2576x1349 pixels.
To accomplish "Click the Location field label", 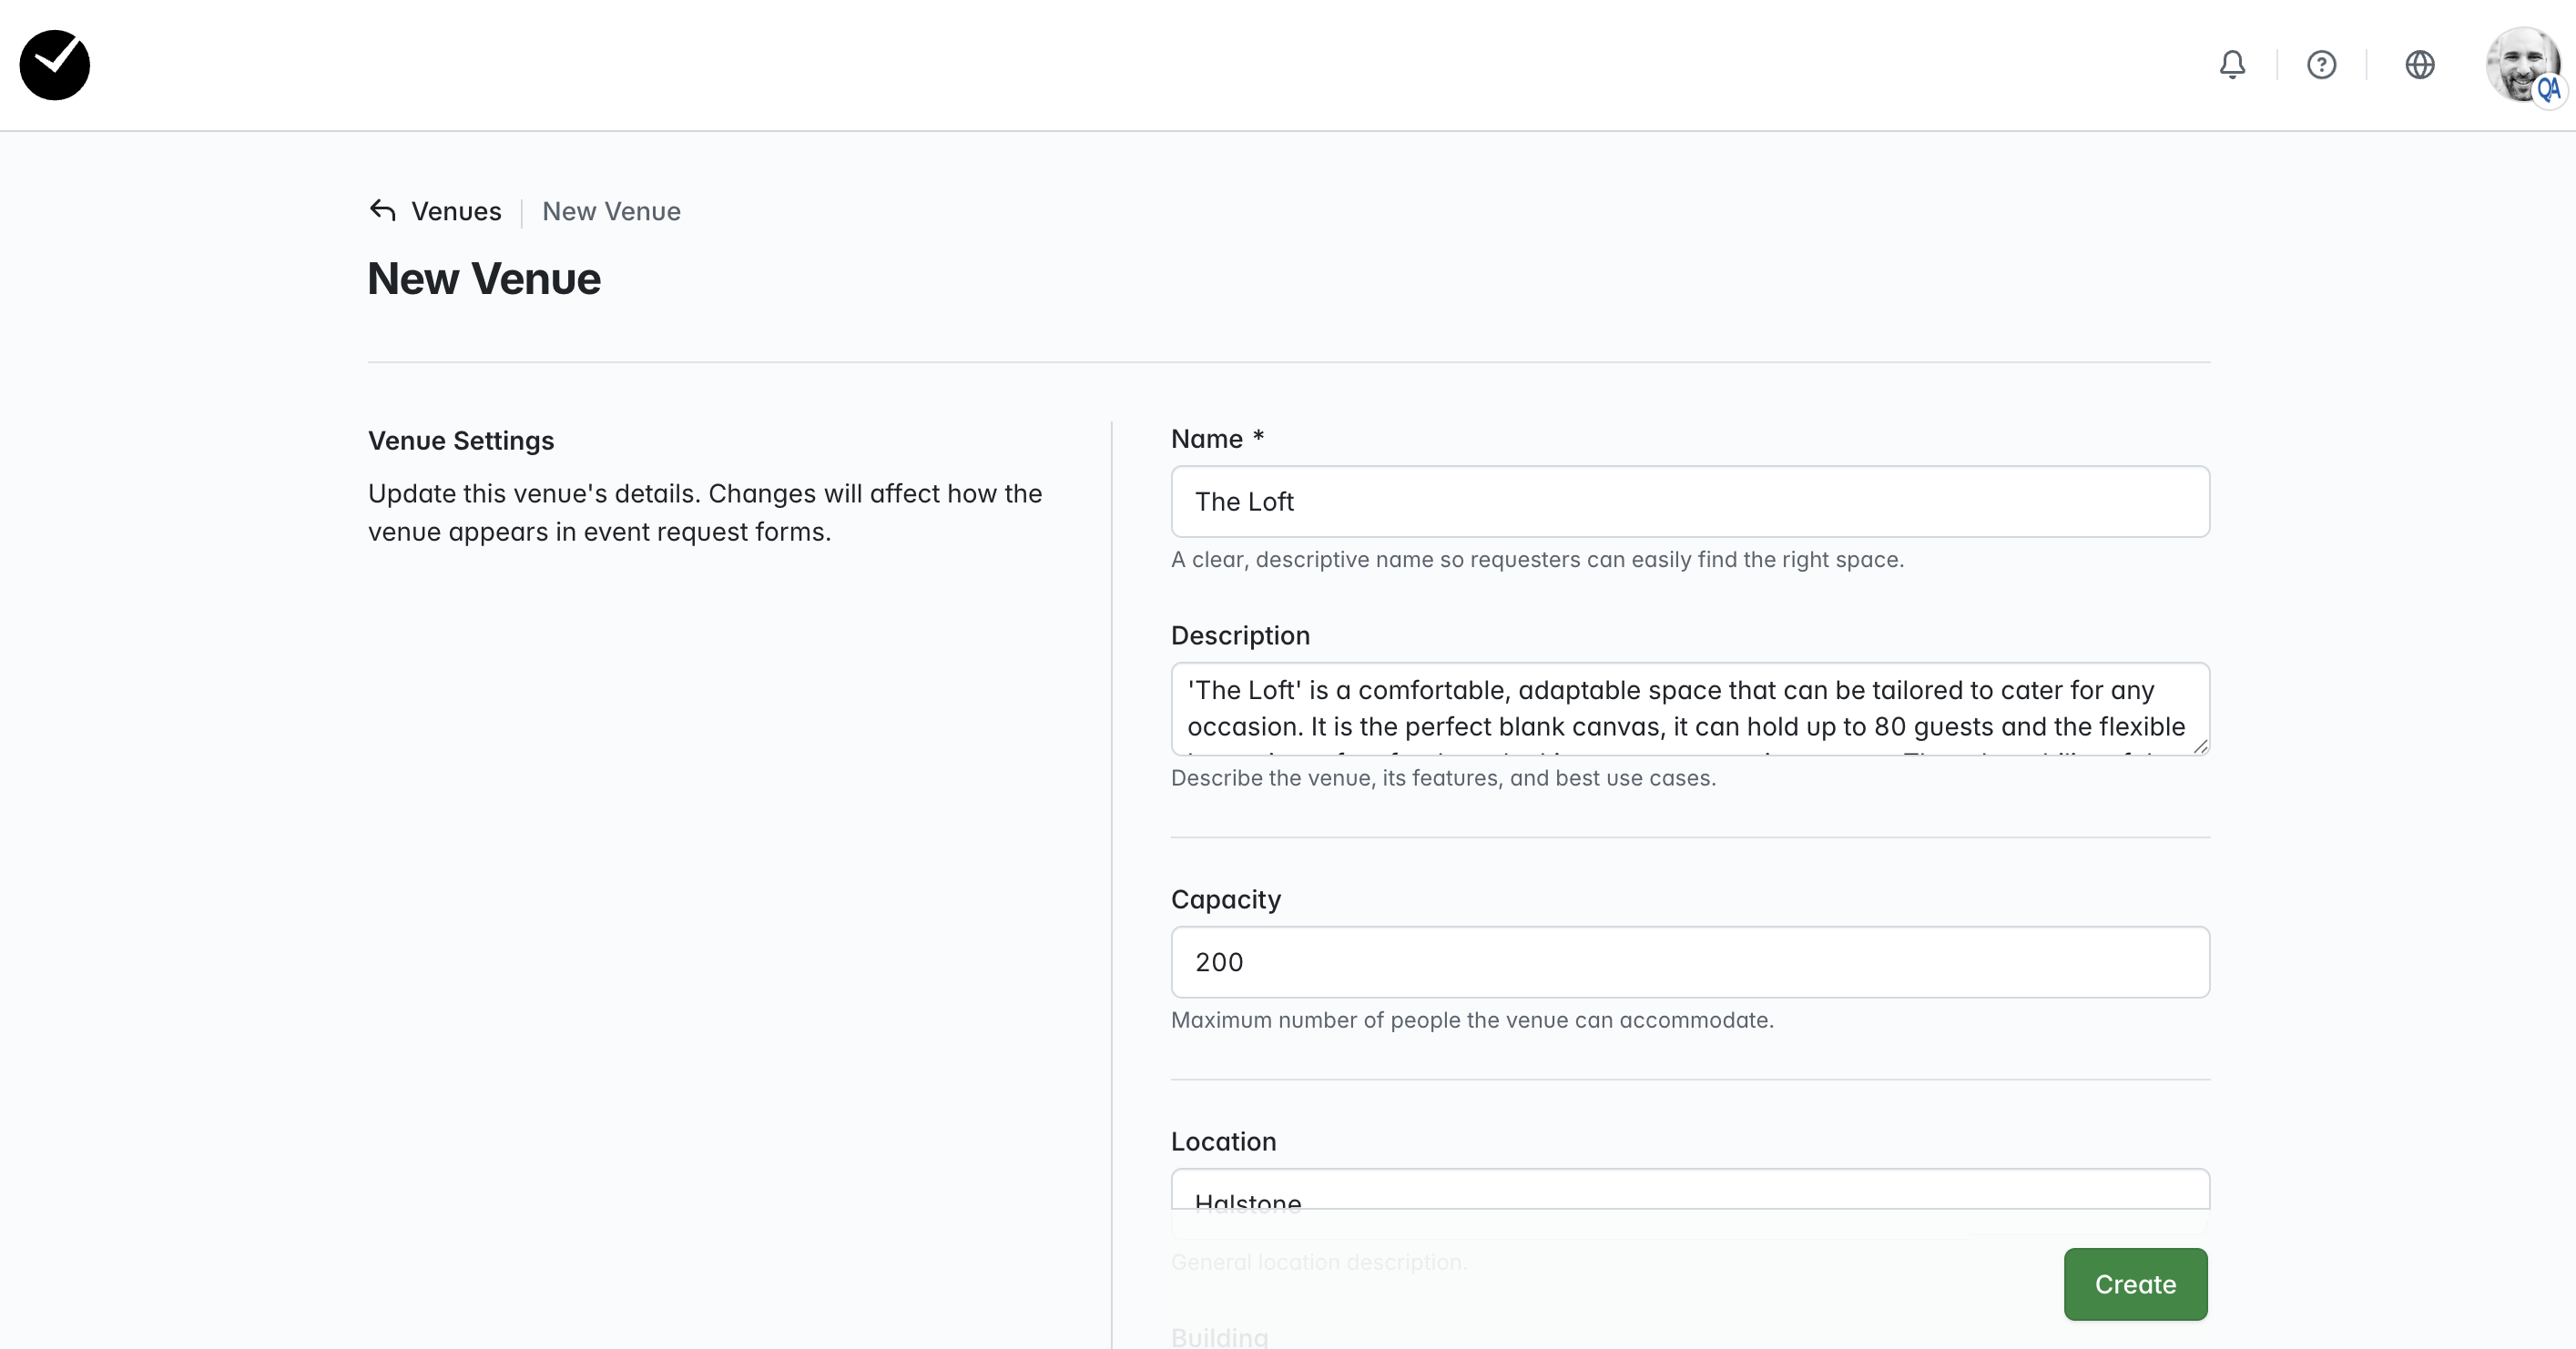I will coord(1223,1141).
